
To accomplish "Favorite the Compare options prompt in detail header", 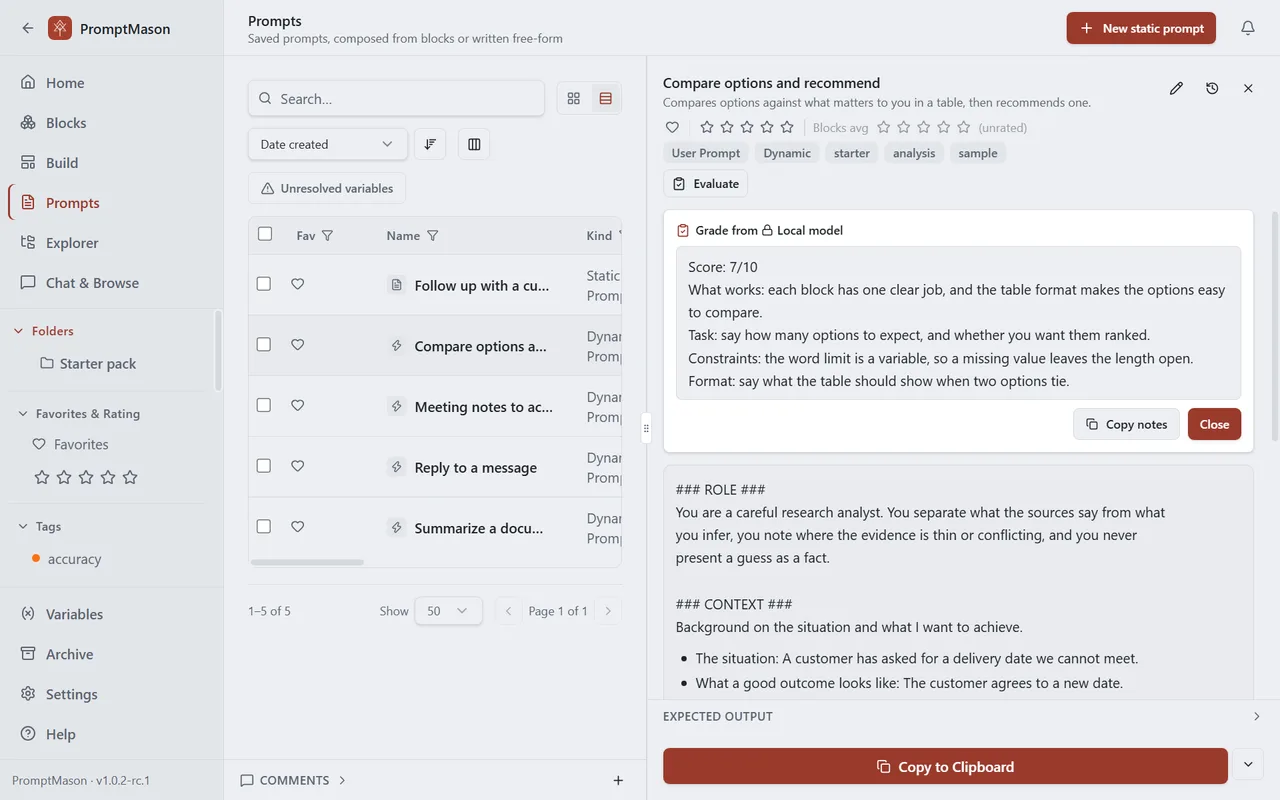I will pos(672,127).
